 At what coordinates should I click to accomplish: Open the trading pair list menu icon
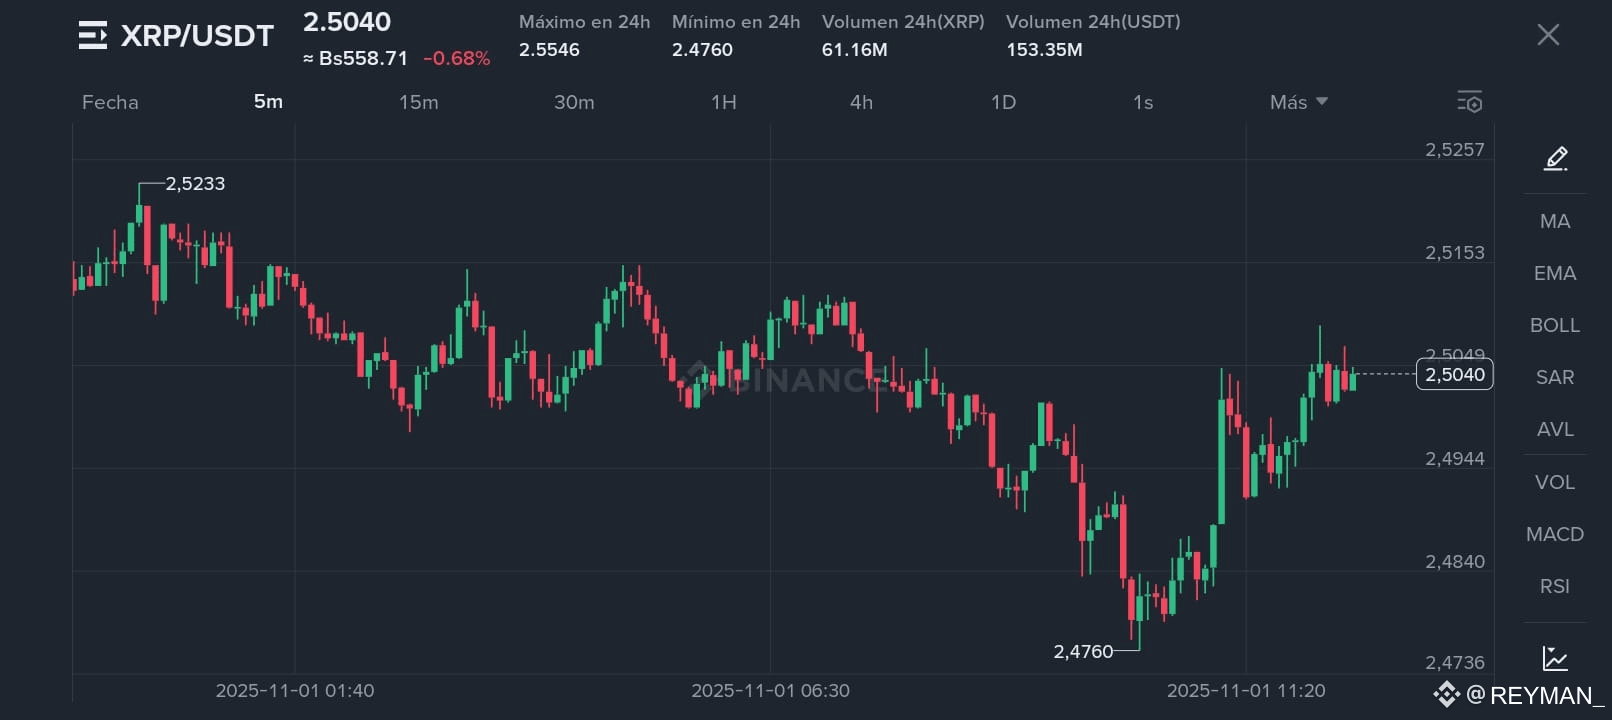92,35
